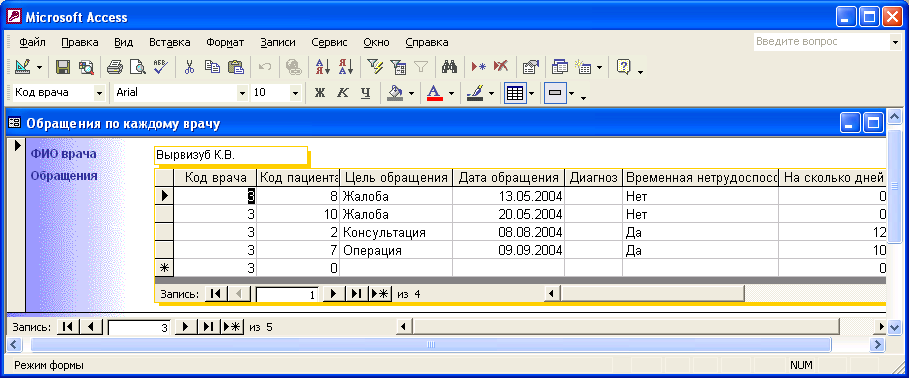Click the Консультация cell

coord(396,232)
